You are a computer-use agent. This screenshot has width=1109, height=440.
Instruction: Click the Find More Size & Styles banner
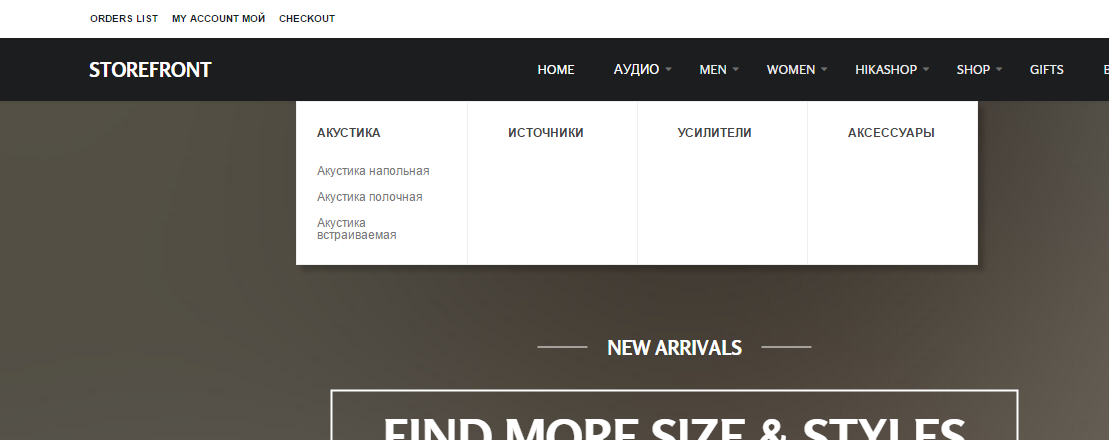tap(674, 415)
